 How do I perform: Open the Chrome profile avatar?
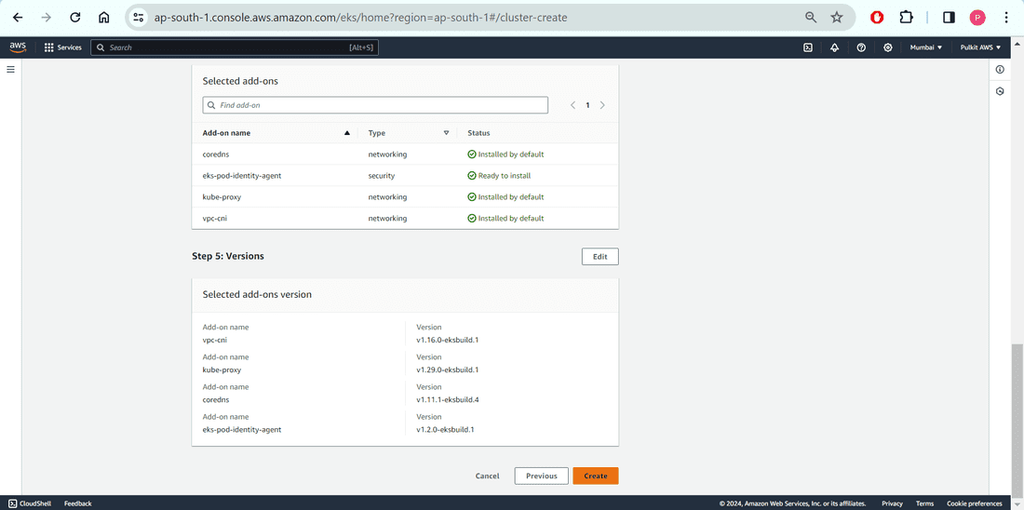[x=978, y=18]
